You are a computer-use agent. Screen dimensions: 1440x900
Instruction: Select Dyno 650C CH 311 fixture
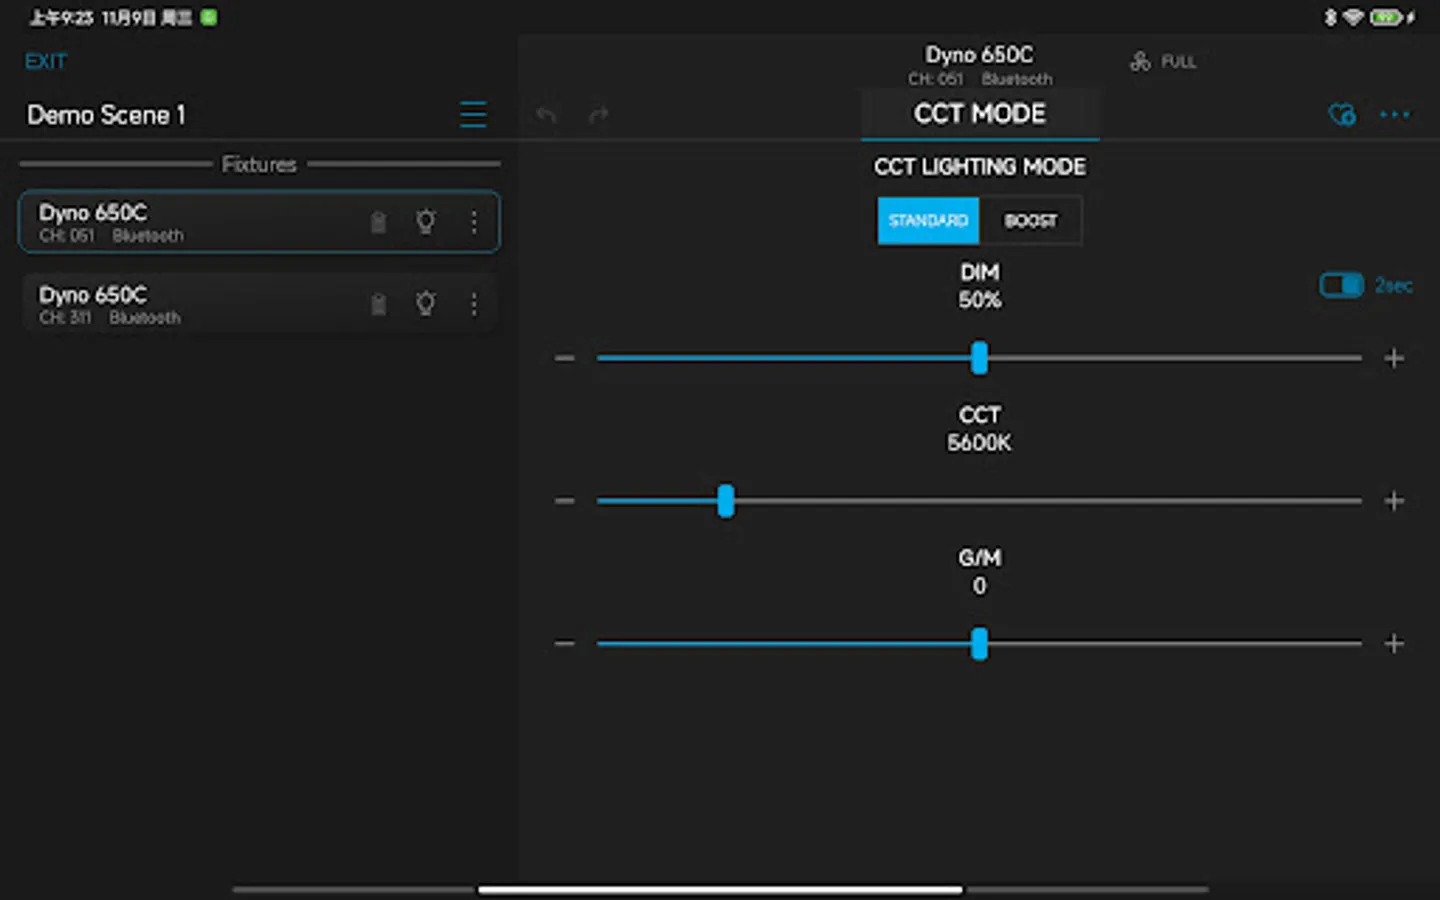259,304
